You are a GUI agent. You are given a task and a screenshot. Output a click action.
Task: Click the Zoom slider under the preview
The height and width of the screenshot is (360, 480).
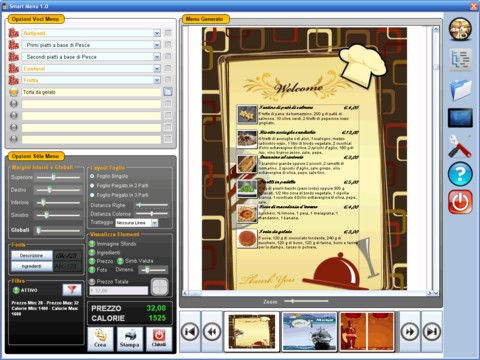click(x=306, y=301)
